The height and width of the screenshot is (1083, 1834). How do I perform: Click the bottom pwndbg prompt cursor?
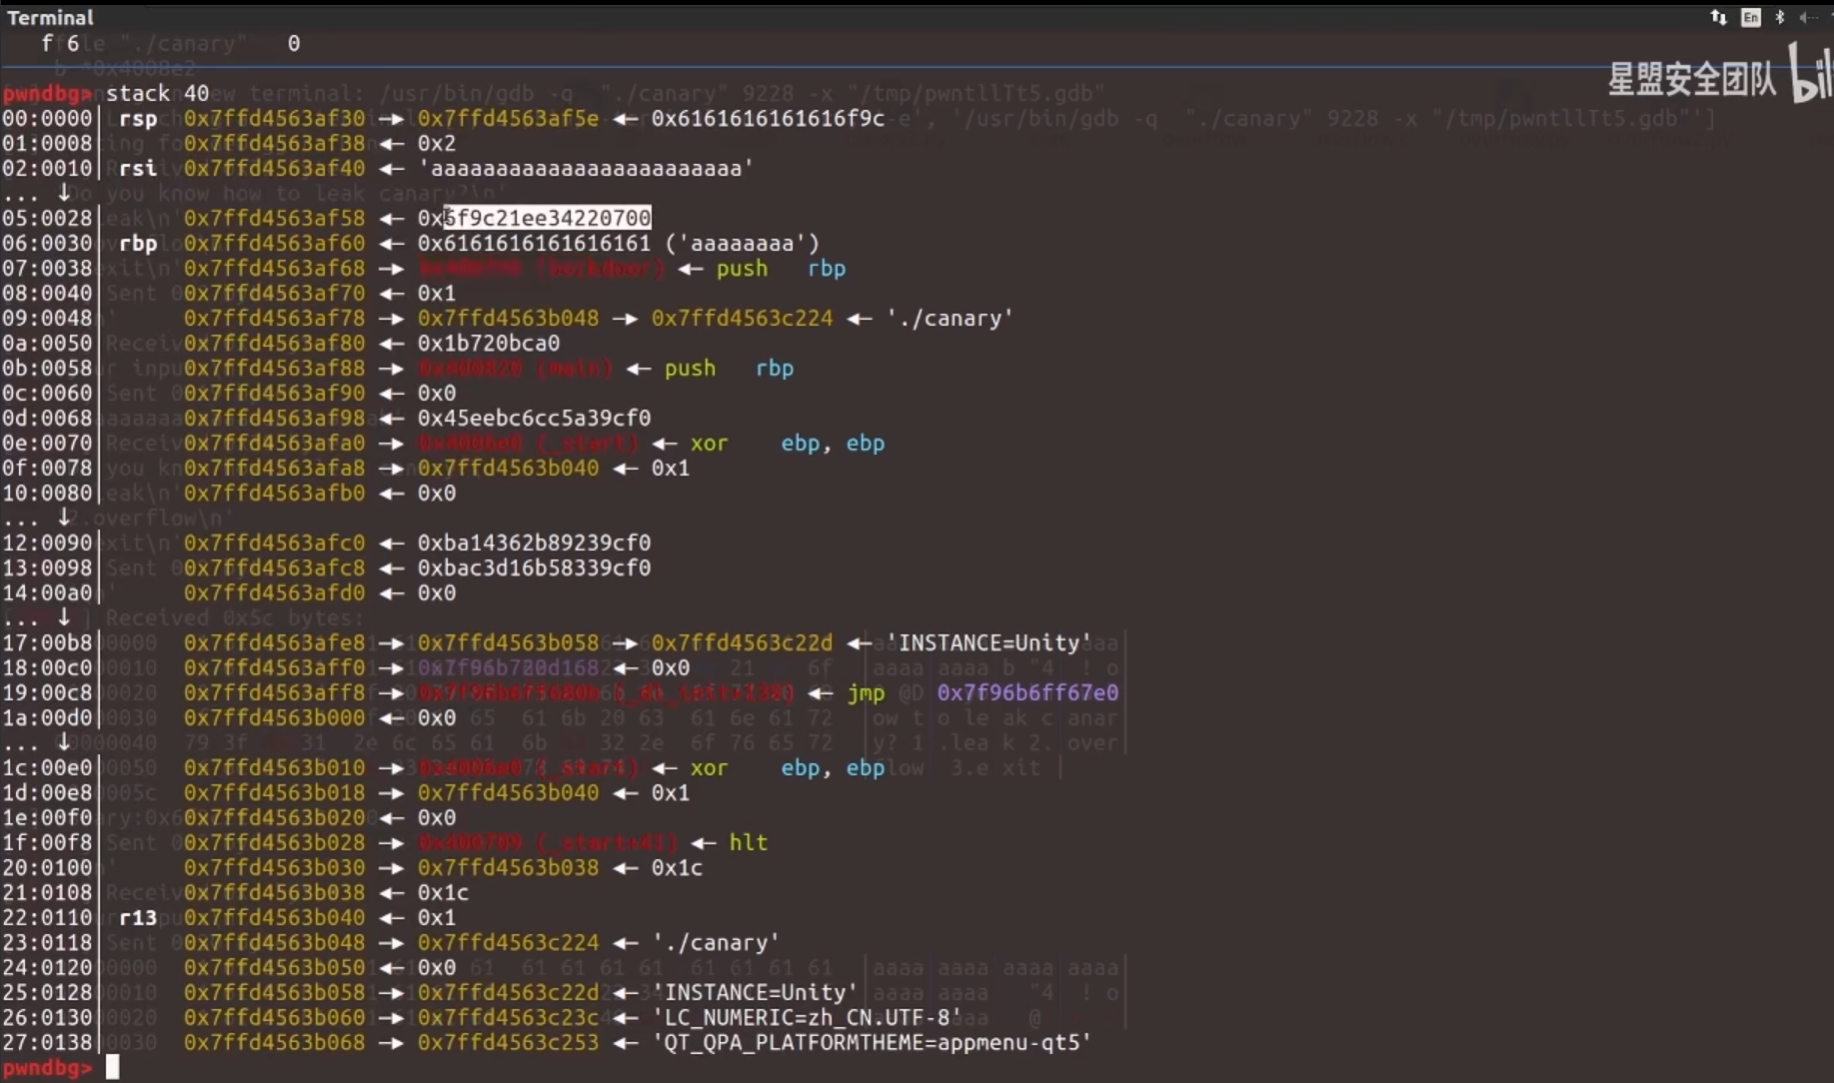(112, 1067)
